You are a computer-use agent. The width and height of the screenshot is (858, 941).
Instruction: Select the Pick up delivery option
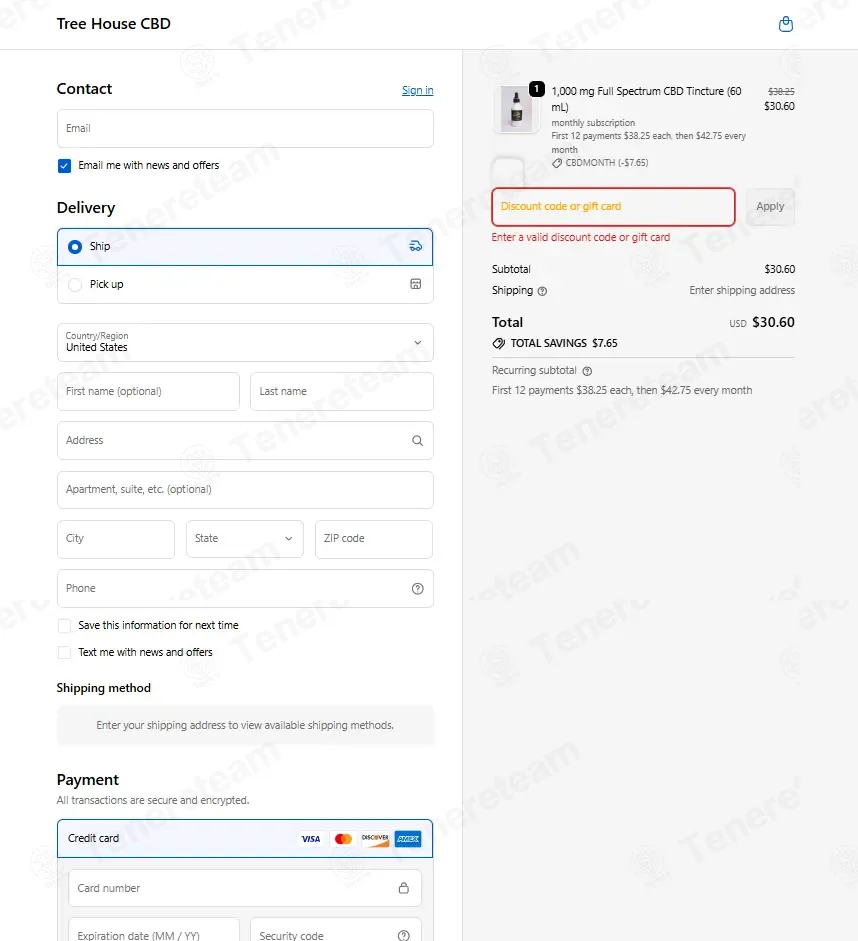(x=75, y=285)
